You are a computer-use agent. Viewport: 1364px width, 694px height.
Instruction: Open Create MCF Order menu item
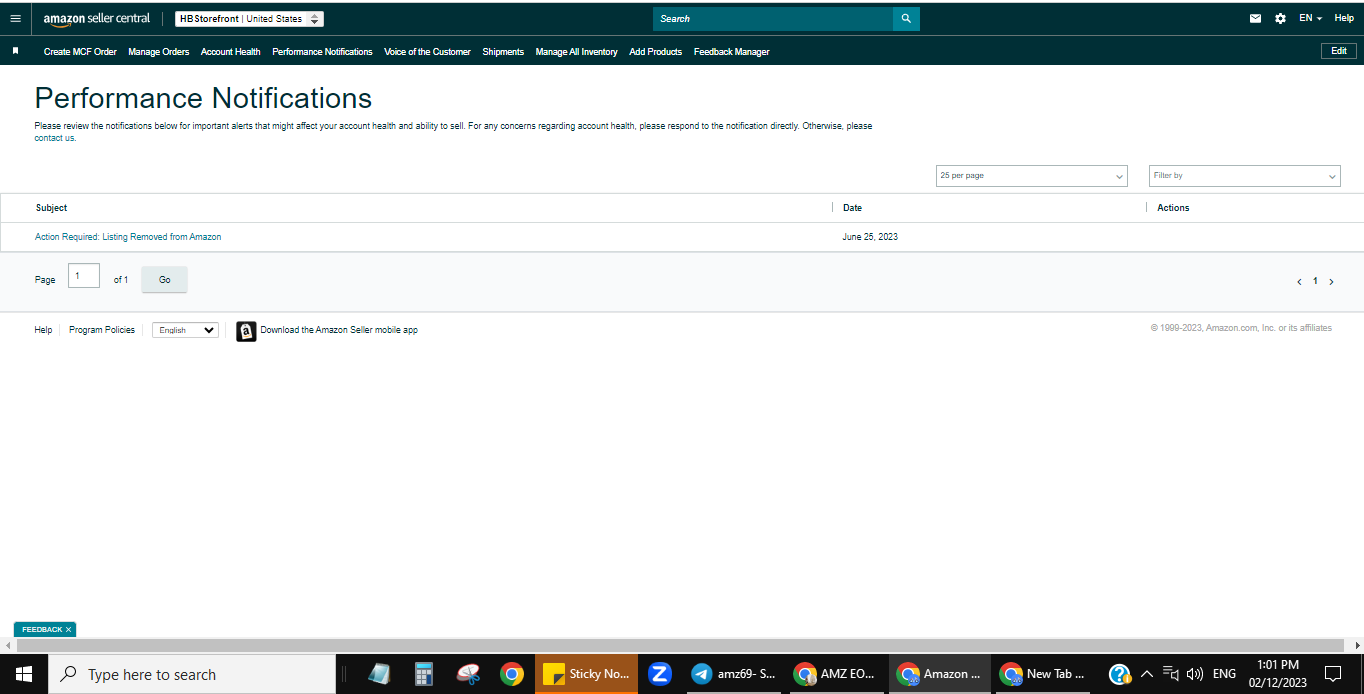80,52
